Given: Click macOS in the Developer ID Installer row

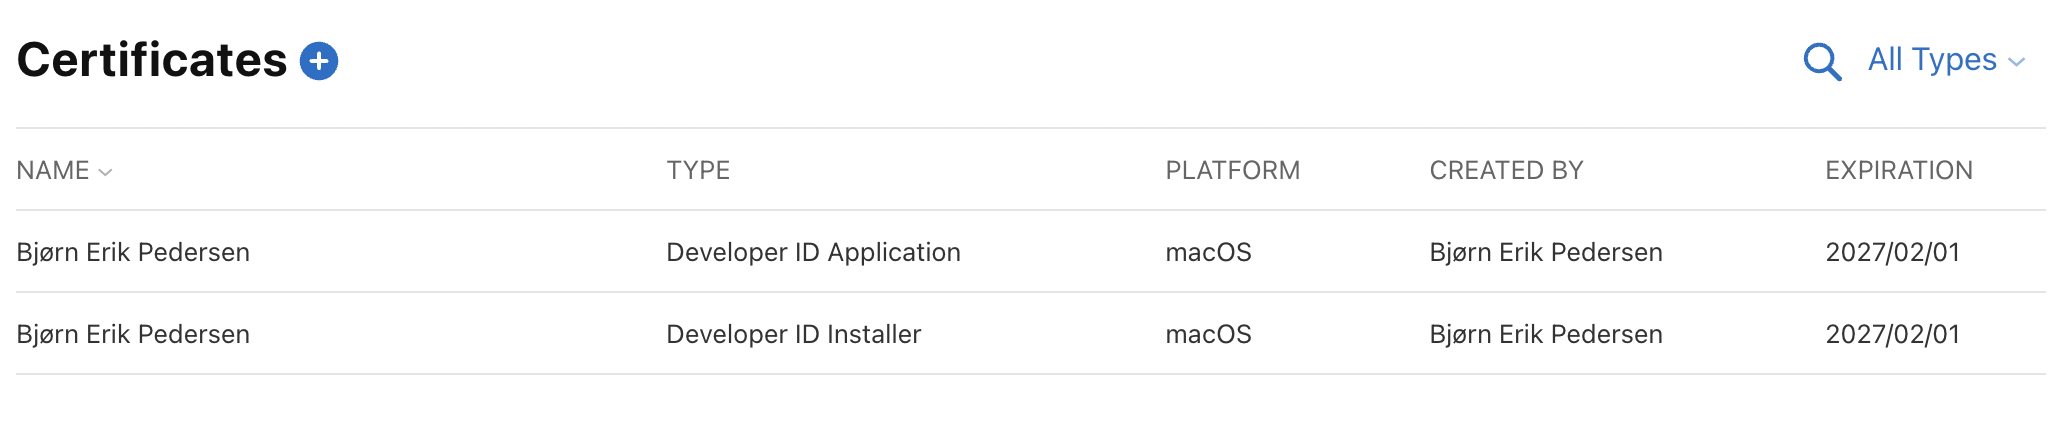Looking at the screenshot, I should click(1208, 334).
